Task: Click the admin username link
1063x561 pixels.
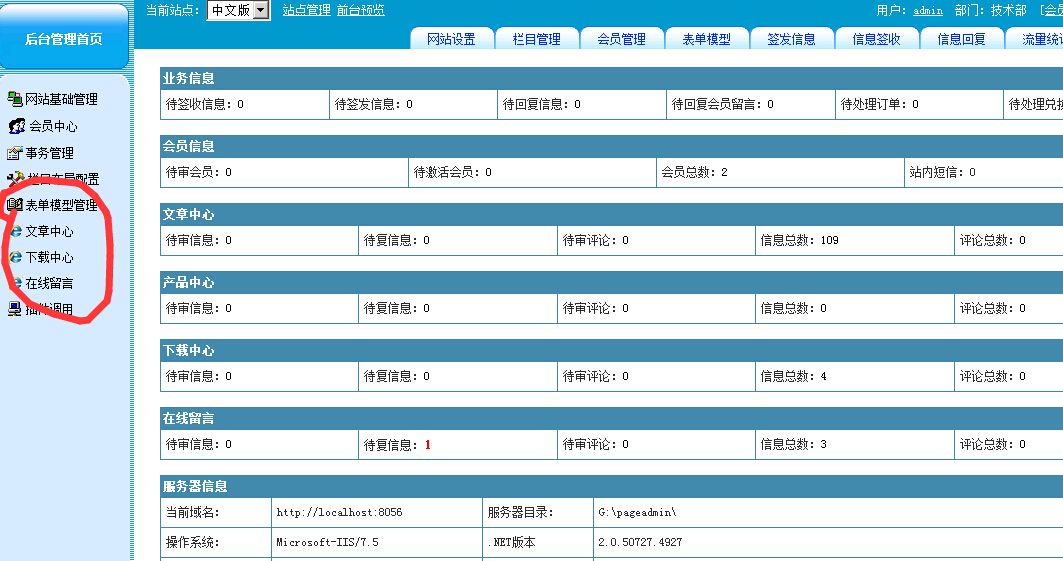Action: 927,10
